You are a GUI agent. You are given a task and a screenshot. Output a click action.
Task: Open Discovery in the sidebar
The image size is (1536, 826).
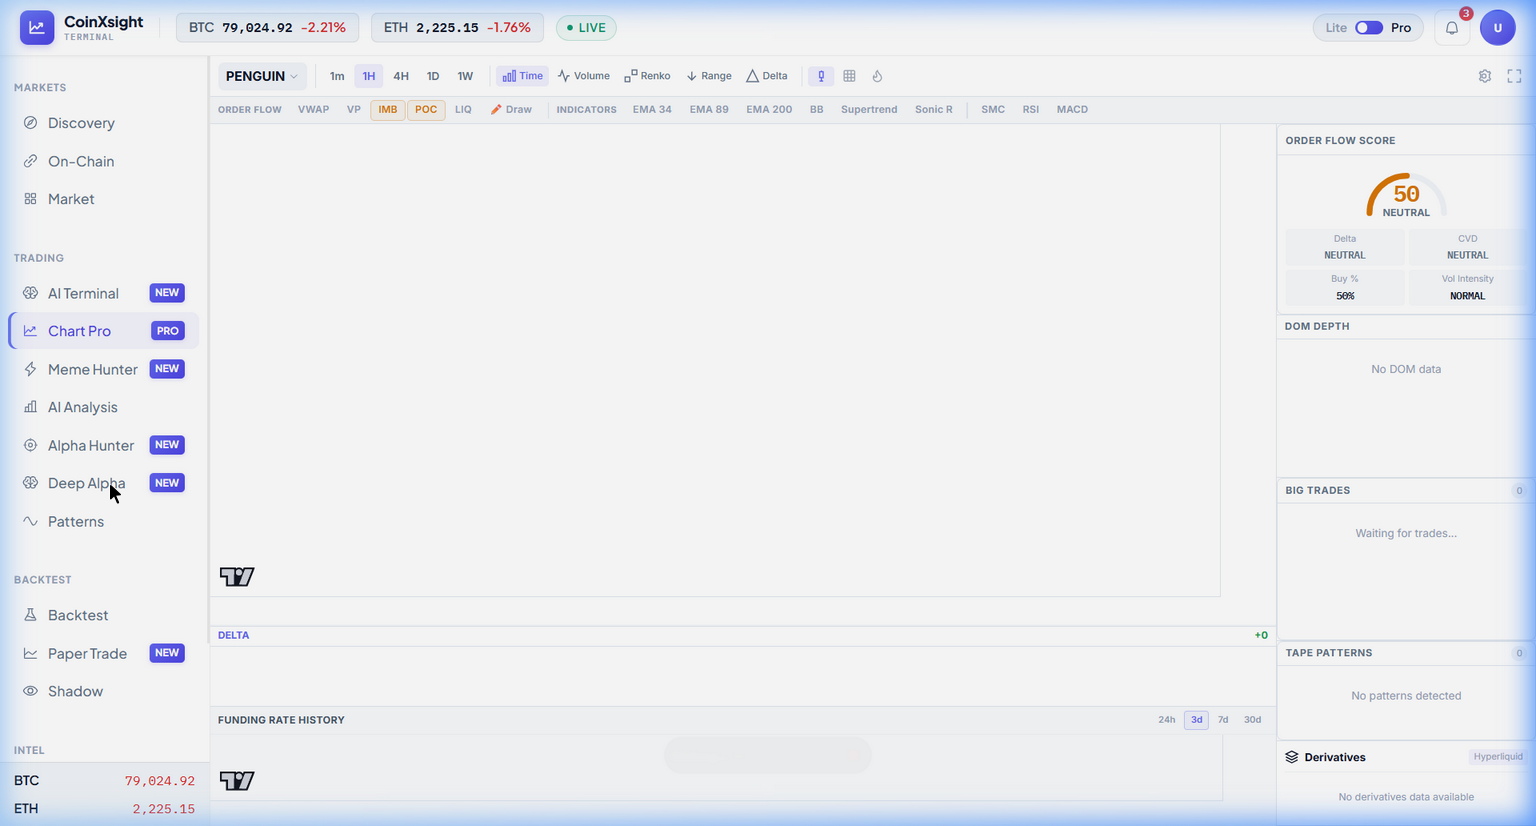tap(104, 123)
